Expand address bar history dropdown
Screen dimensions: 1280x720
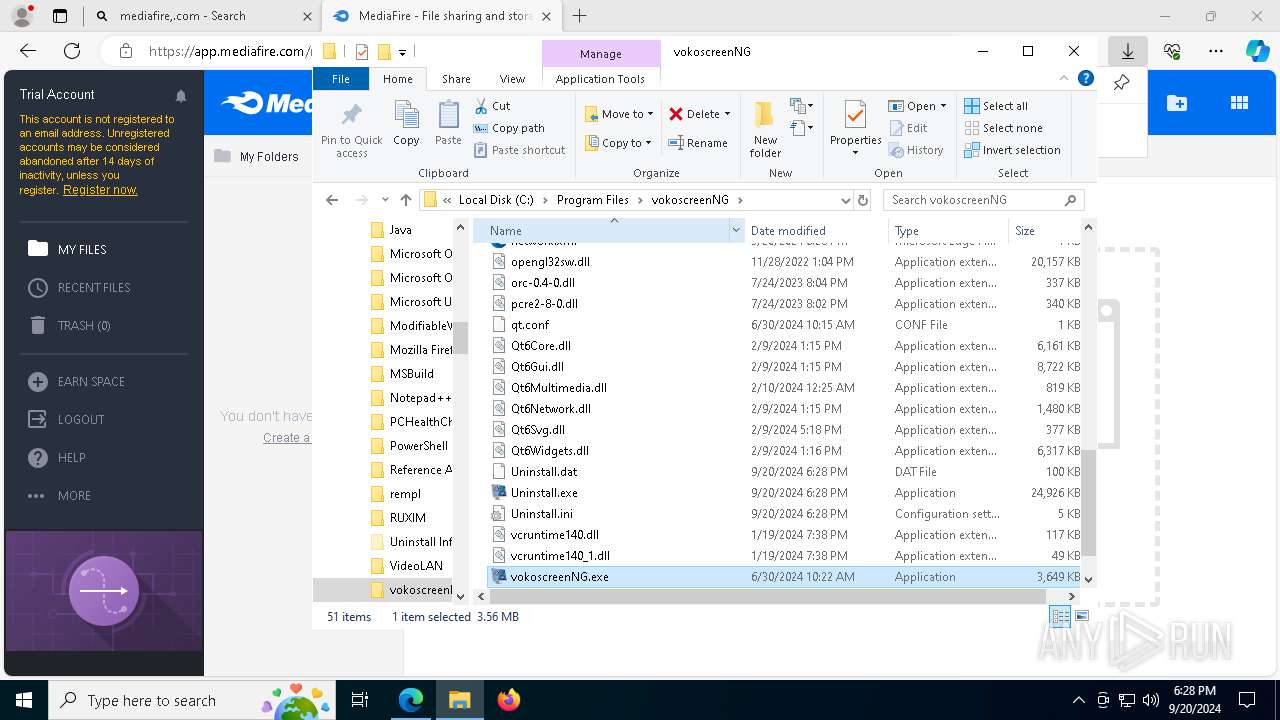coord(846,200)
